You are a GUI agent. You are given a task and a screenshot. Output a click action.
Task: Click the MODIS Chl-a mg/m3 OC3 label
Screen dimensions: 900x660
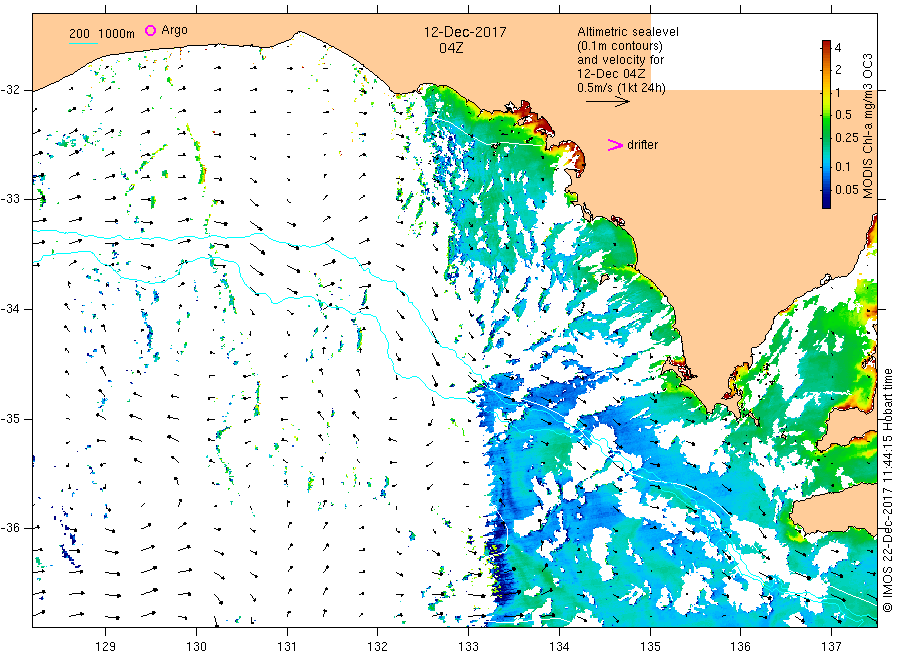tap(867, 126)
